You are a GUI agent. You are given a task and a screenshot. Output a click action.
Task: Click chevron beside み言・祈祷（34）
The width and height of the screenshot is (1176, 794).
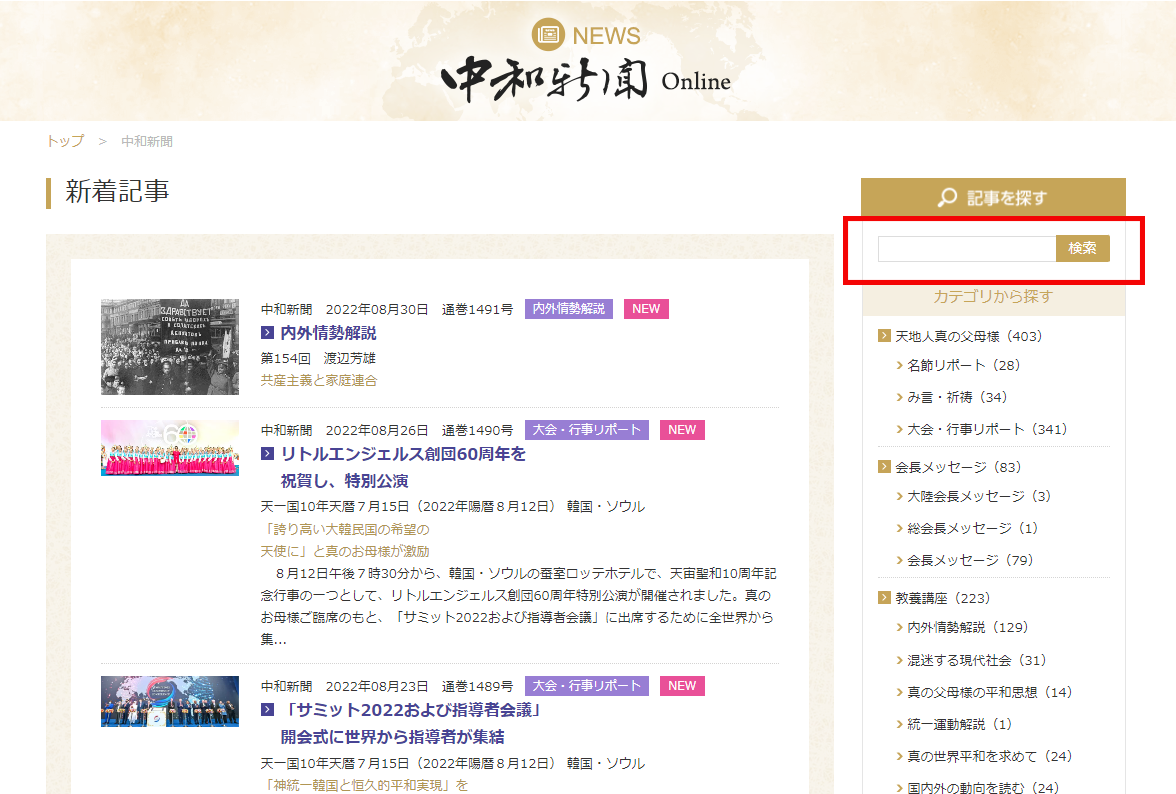[x=899, y=397]
